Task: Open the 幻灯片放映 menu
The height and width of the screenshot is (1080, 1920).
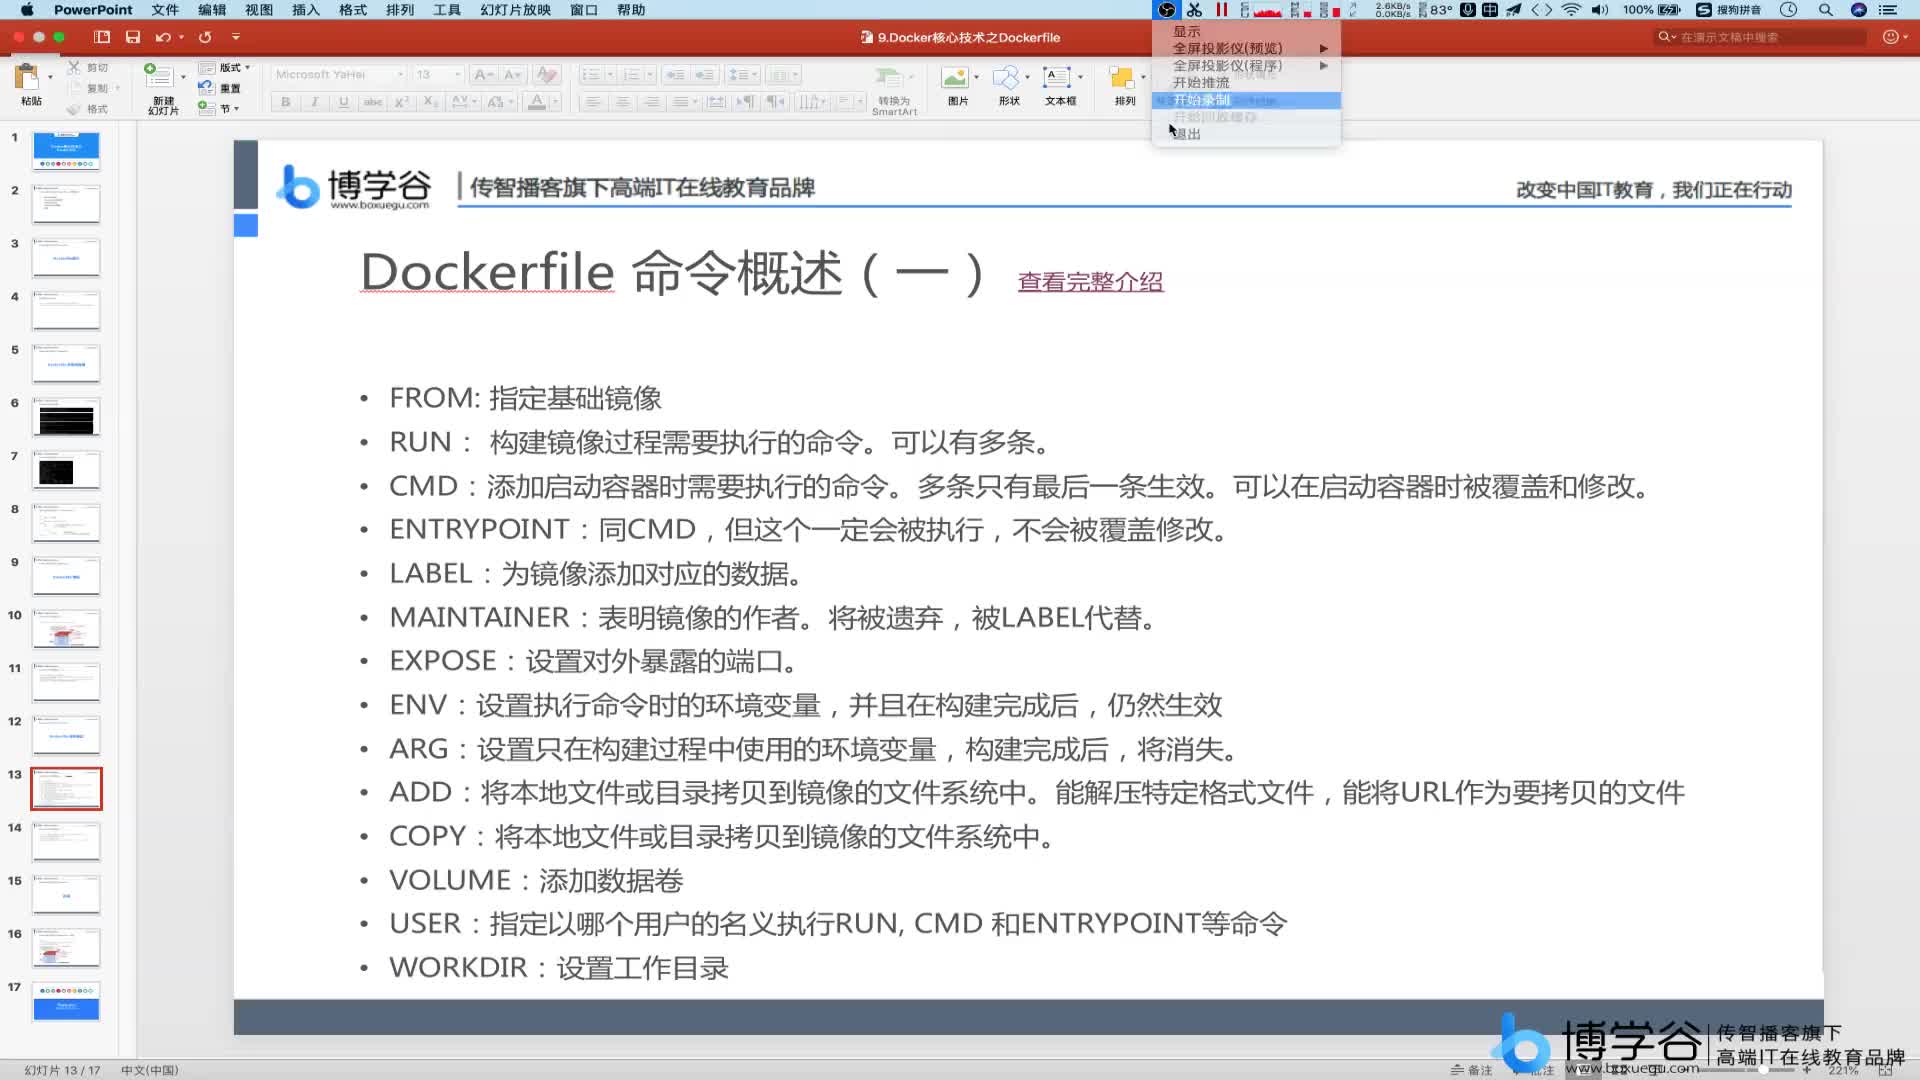Action: [515, 10]
